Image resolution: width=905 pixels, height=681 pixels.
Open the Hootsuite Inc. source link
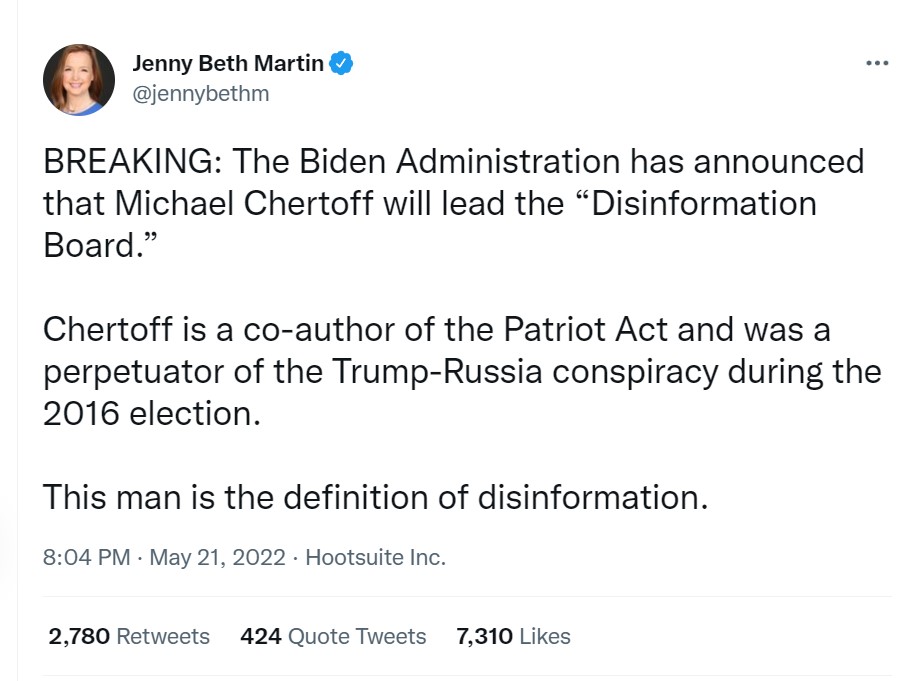[375, 557]
